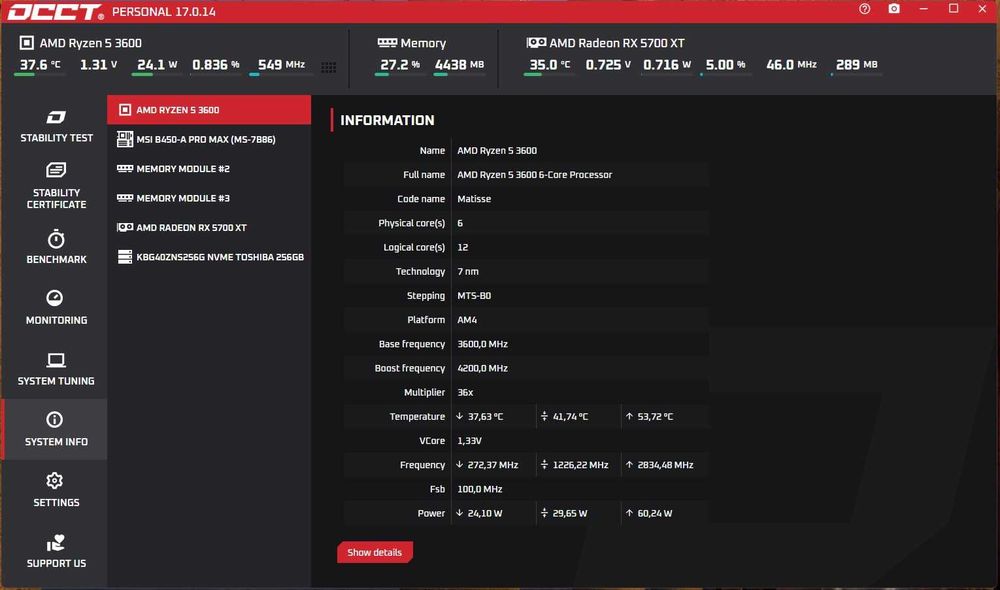Click Base frequency value 3600,0 MHz
The height and width of the screenshot is (590, 1000).
click(x=482, y=344)
